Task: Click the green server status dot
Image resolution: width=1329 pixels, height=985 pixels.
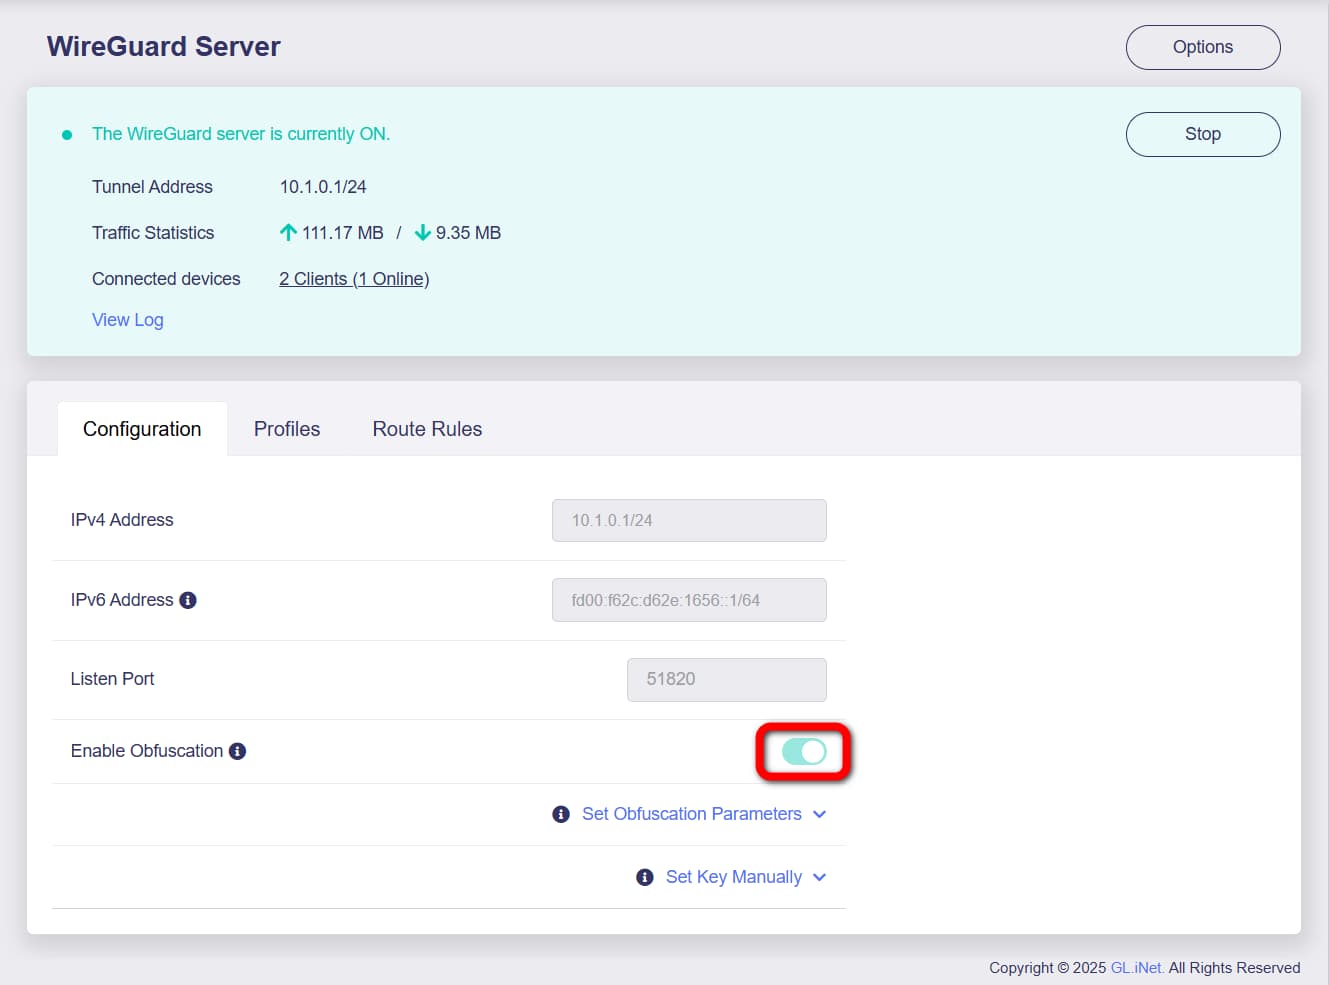Action: pos(67,135)
